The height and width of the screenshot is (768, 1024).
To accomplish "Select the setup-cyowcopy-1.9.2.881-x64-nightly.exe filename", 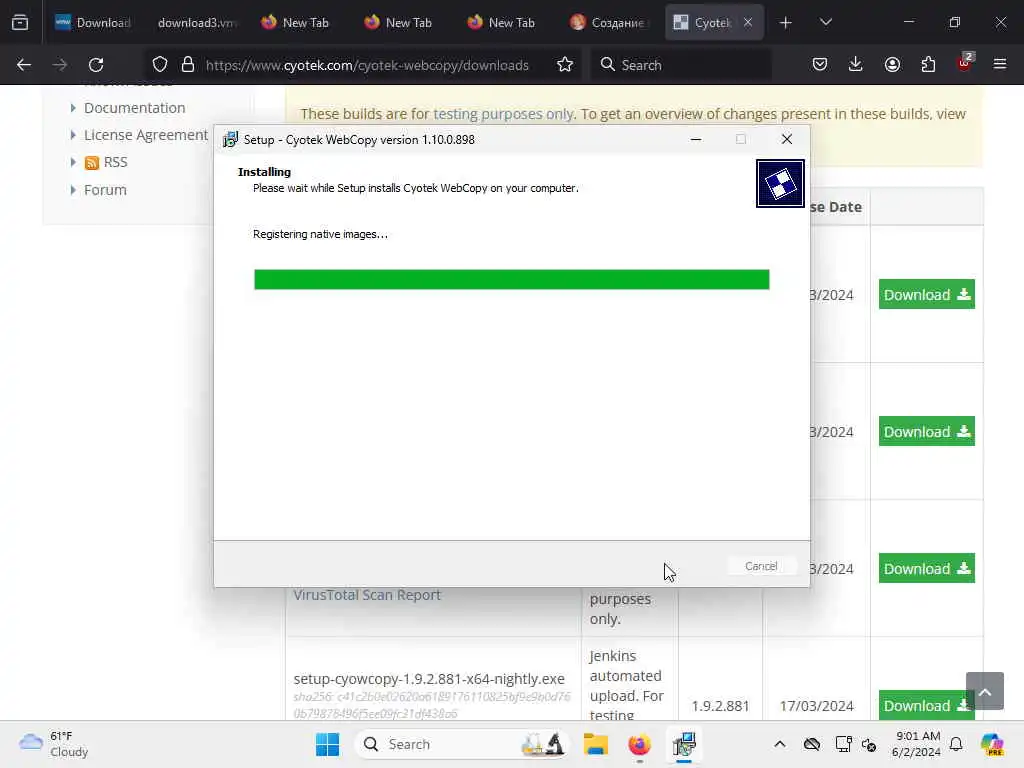I will click(429, 679).
